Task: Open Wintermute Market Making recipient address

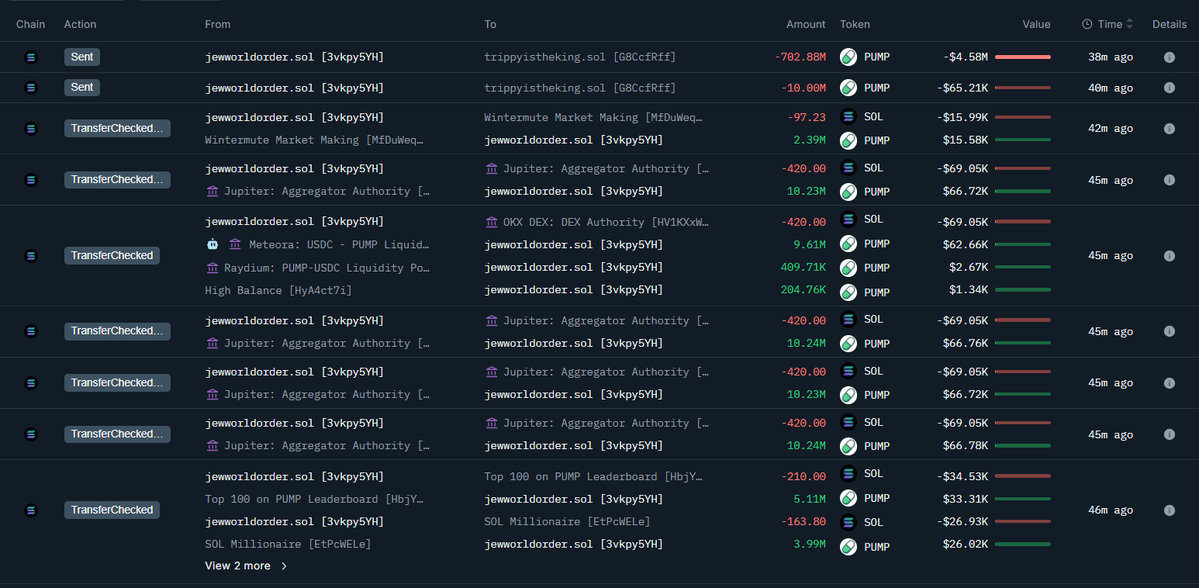Action: point(593,117)
